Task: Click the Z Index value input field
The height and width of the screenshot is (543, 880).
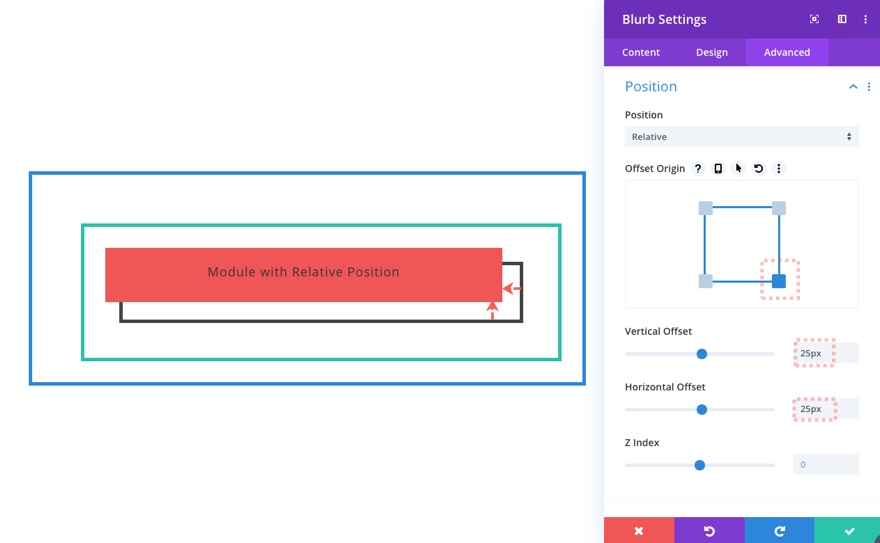Action: [x=825, y=465]
